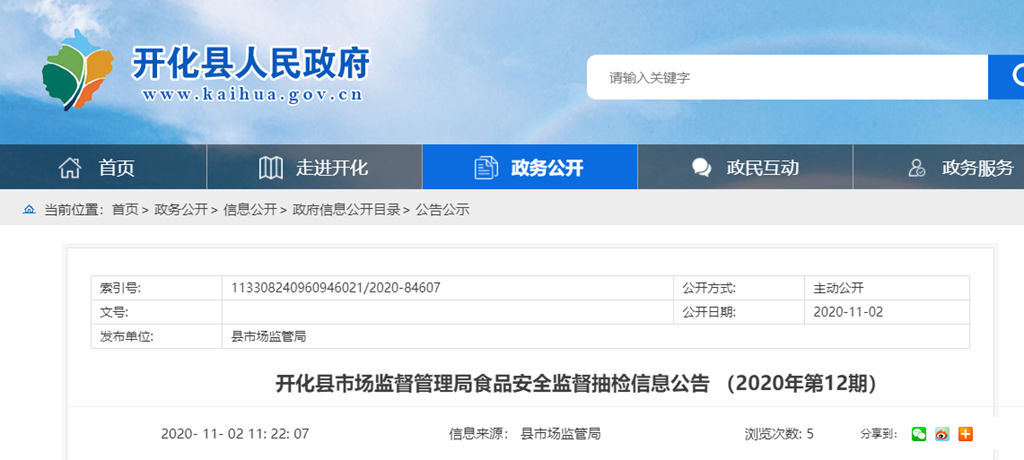Go to 公告公示 in the breadcrumb
Viewport: 1024px width, 460px height.
(x=442, y=210)
